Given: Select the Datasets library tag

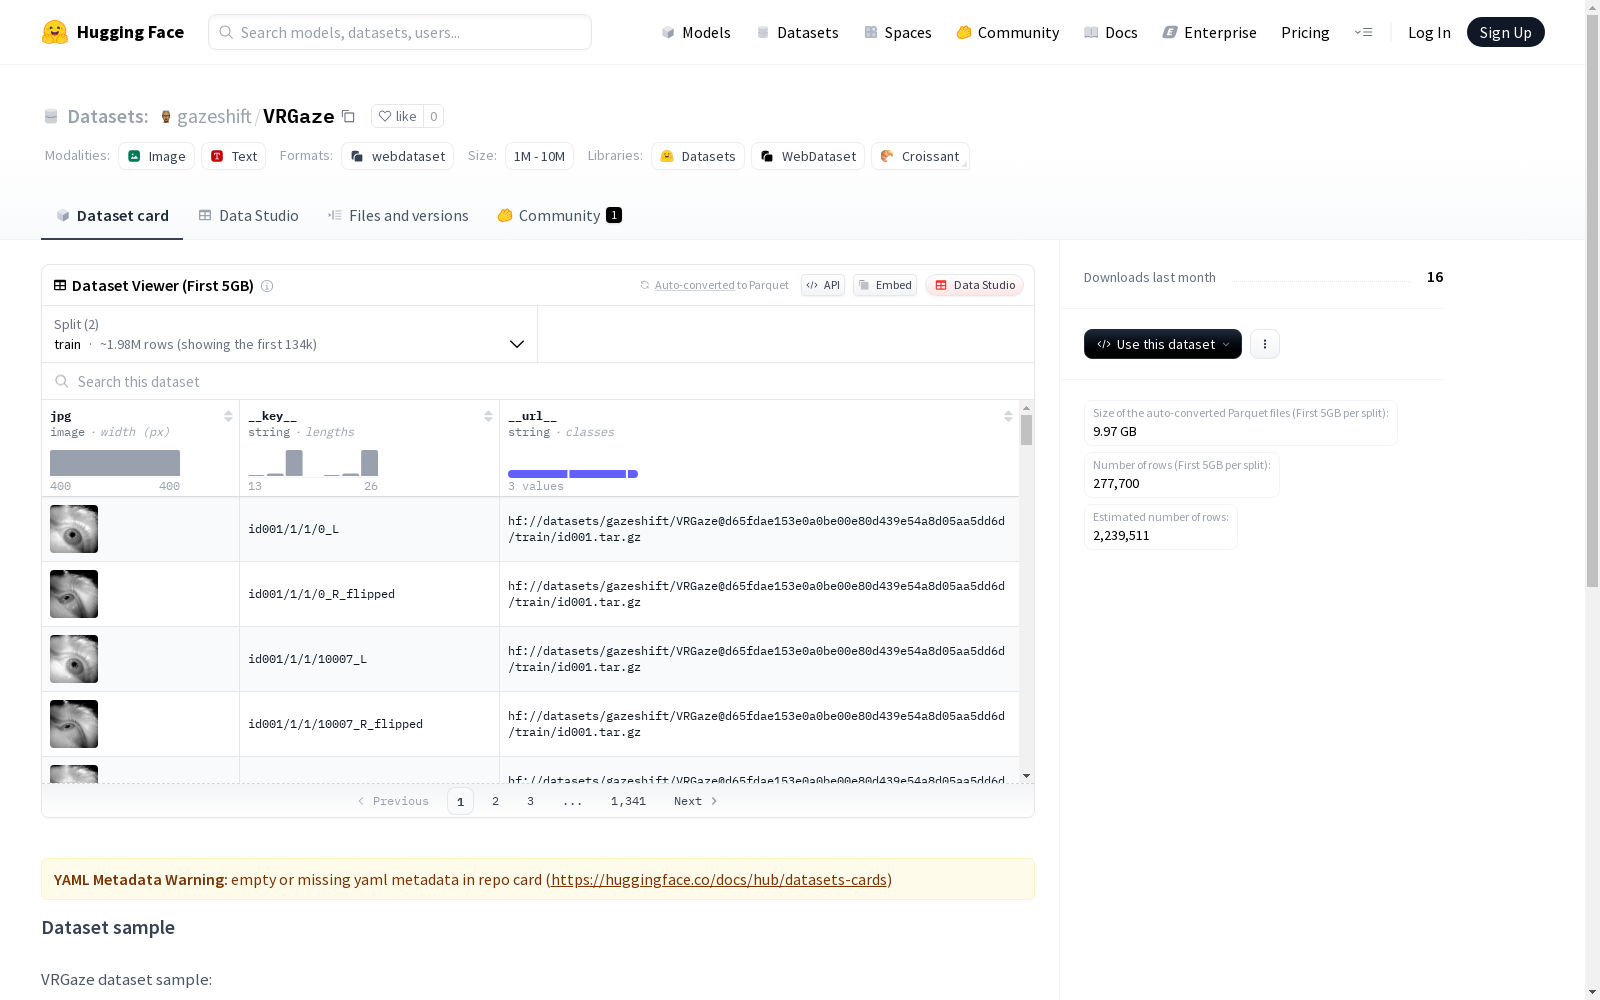Looking at the screenshot, I should click(x=698, y=156).
